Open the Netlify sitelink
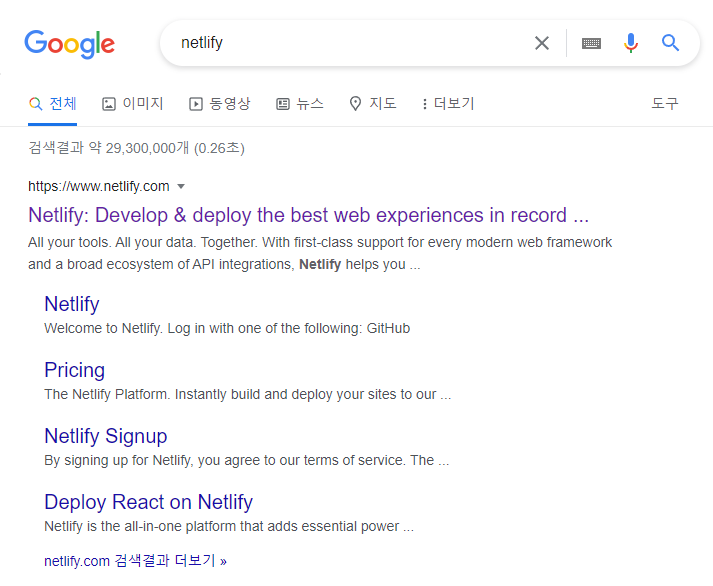Image resolution: width=713 pixels, height=586 pixels. pyautogui.click(x=72, y=304)
